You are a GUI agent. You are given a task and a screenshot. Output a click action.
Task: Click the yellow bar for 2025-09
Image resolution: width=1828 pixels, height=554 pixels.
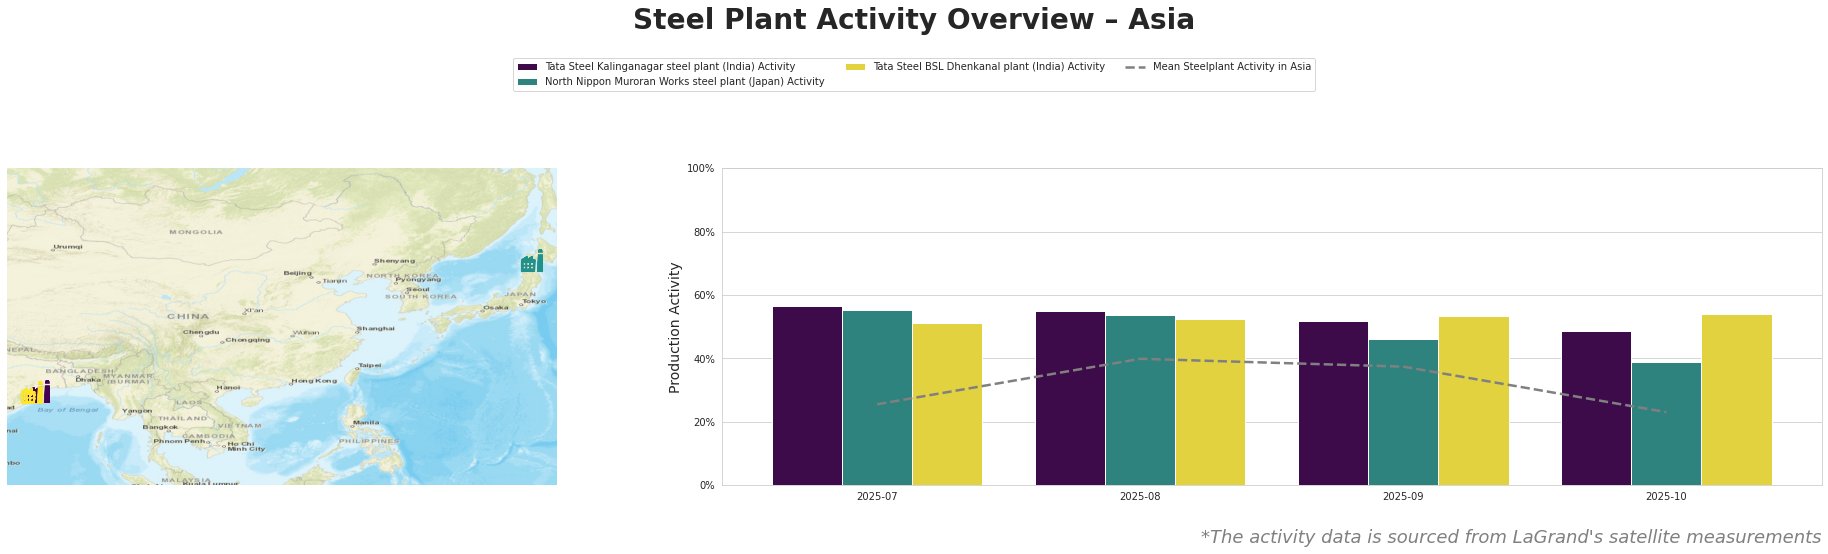1473,400
